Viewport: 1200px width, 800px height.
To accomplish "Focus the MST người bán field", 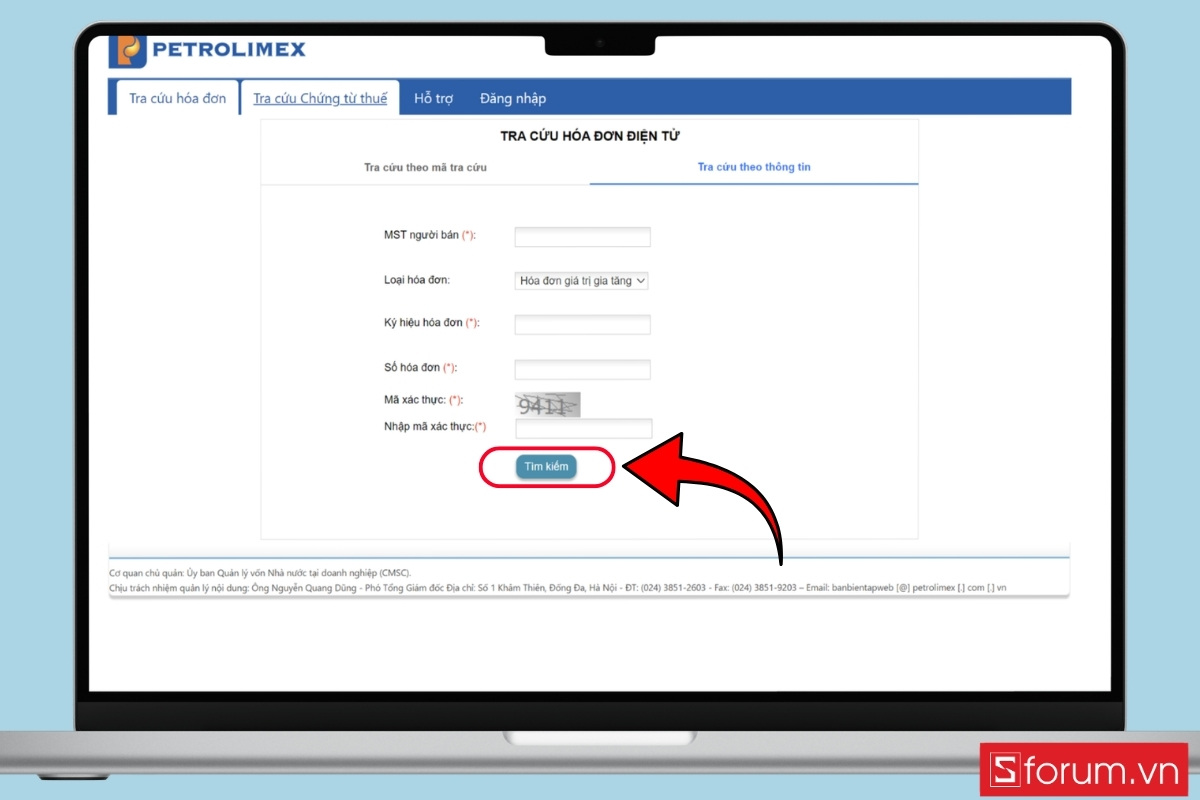I will point(582,237).
